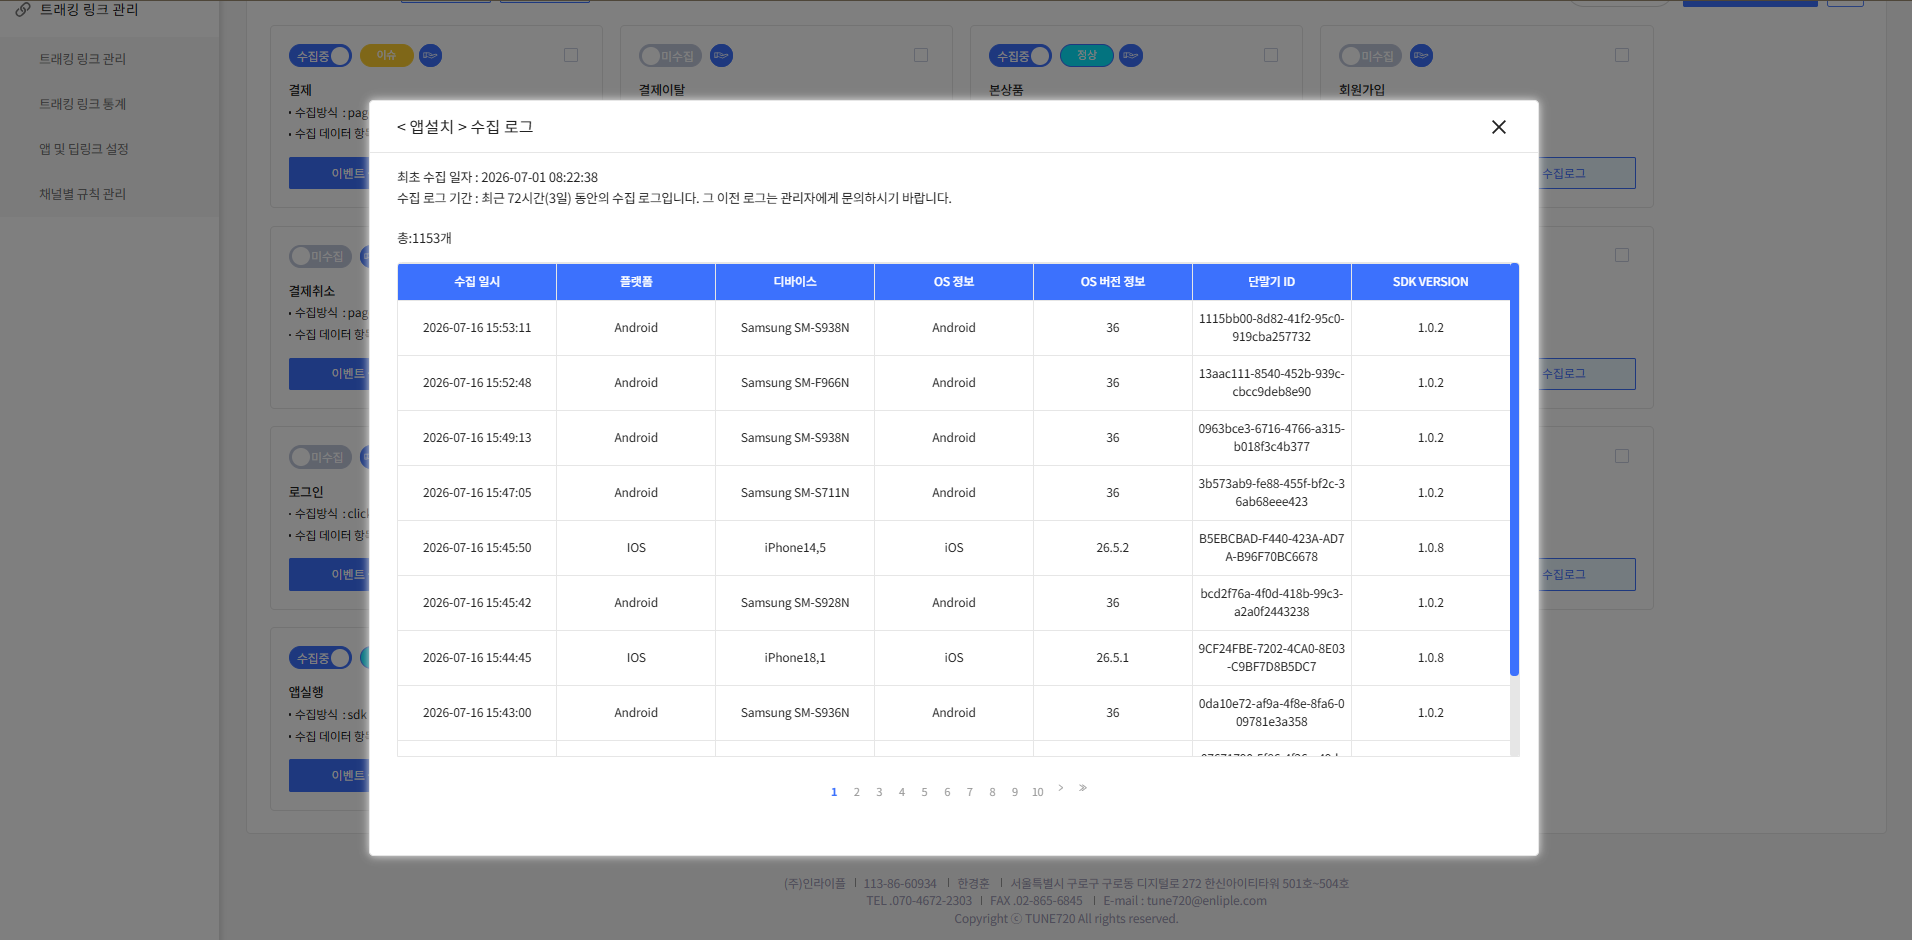
Task: Select SDK version 1.0.8 in iPhone14,5 row
Action: point(1431,548)
